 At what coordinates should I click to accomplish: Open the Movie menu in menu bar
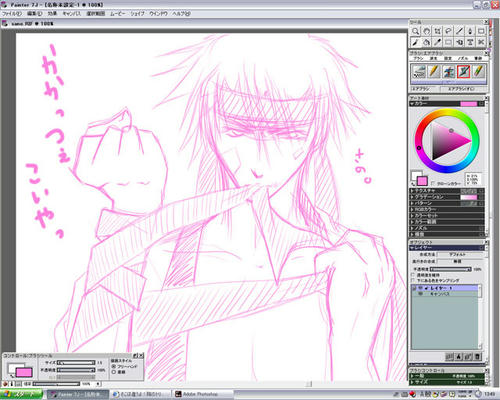coord(117,14)
